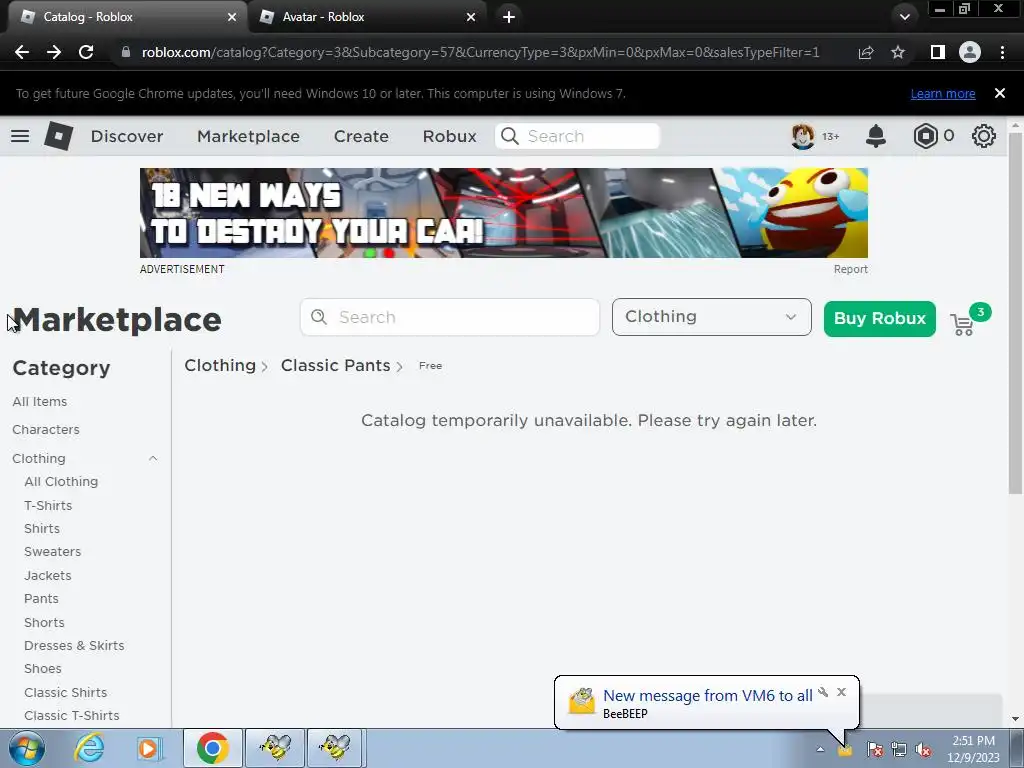Viewport: 1024px width, 768px height.
Task: Open Internet Explorer from the taskbar
Action: (89, 748)
